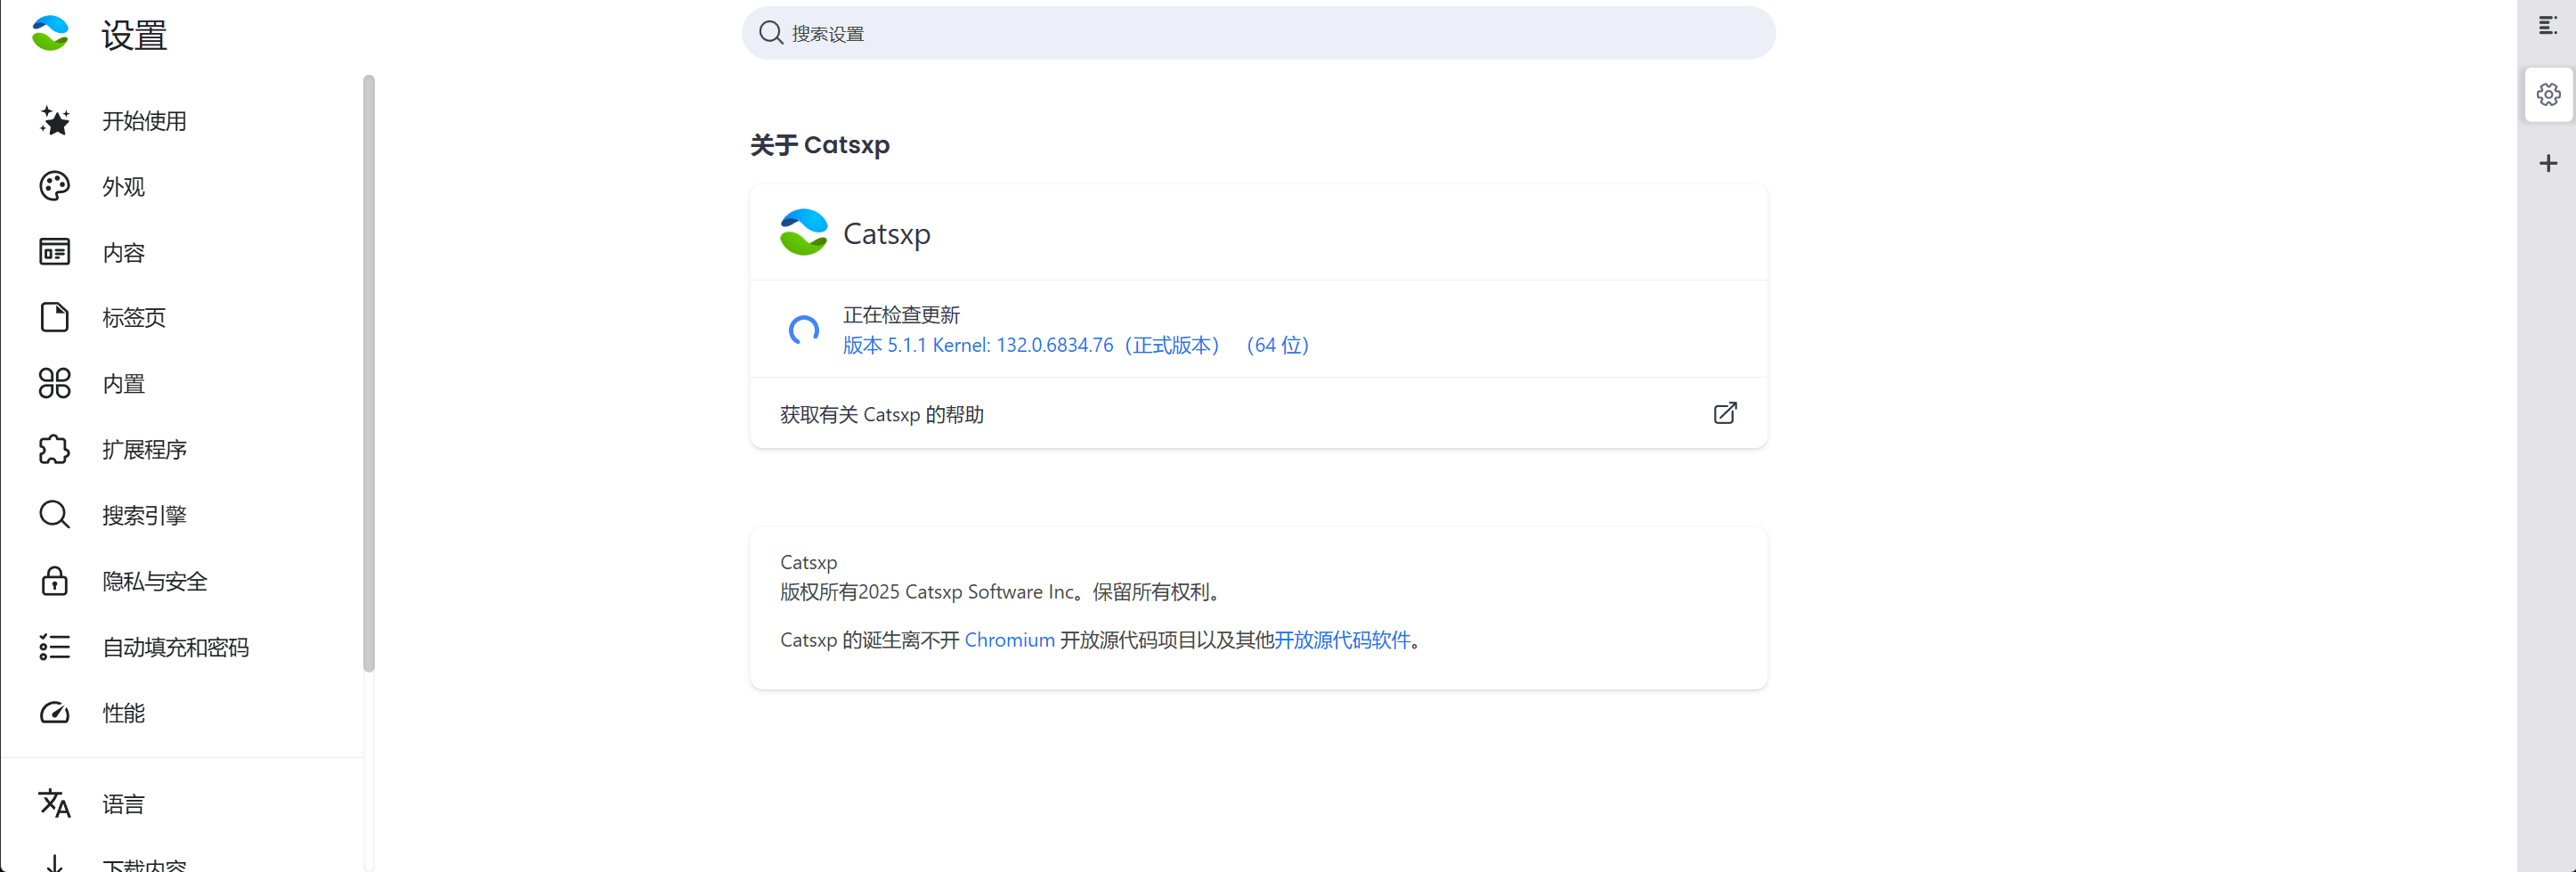Click the magnifier icon in search bar

tap(770, 33)
